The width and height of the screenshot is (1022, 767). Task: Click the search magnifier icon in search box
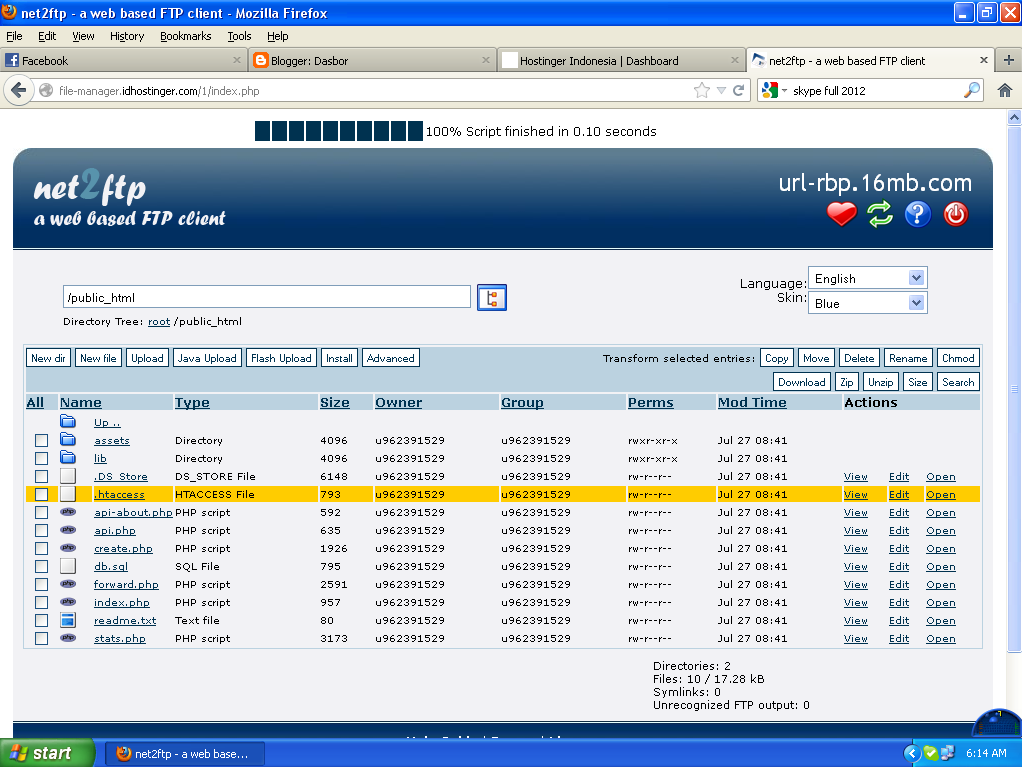click(971, 90)
